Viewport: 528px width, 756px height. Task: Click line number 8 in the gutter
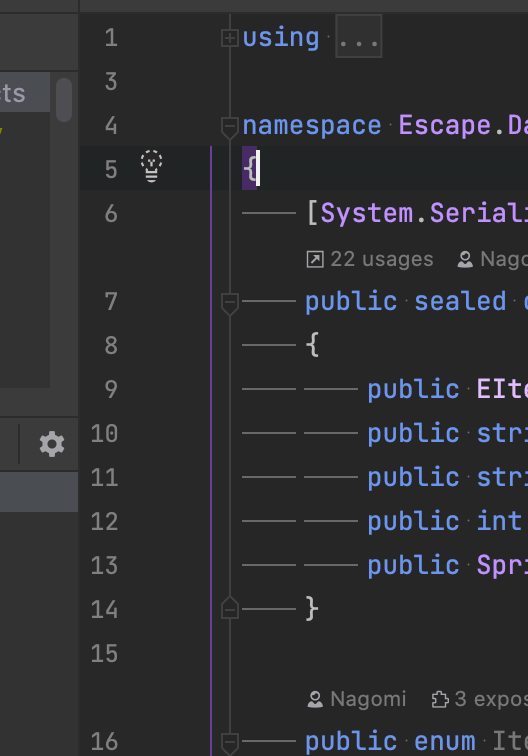pyautogui.click(x=111, y=346)
